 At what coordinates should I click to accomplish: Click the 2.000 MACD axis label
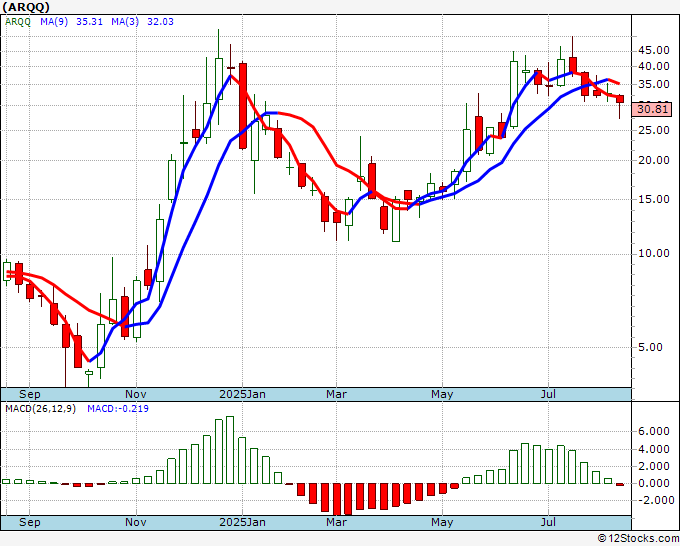tap(654, 467)
